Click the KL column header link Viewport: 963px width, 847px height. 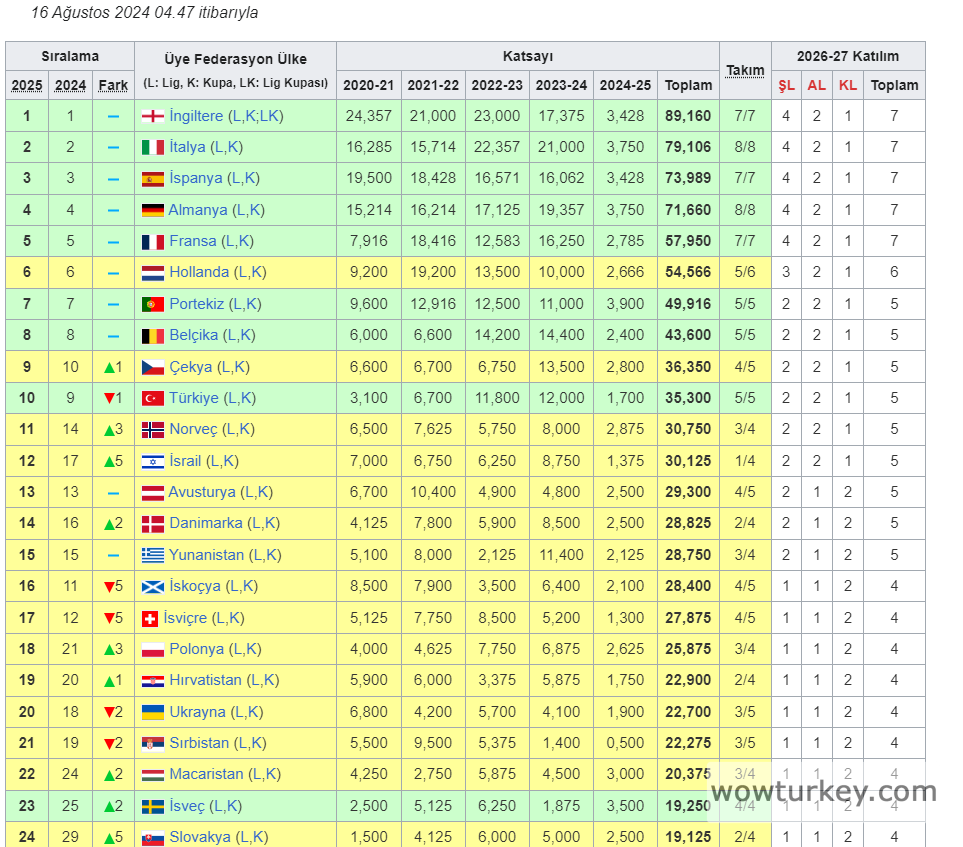click(x=848, y=85)
